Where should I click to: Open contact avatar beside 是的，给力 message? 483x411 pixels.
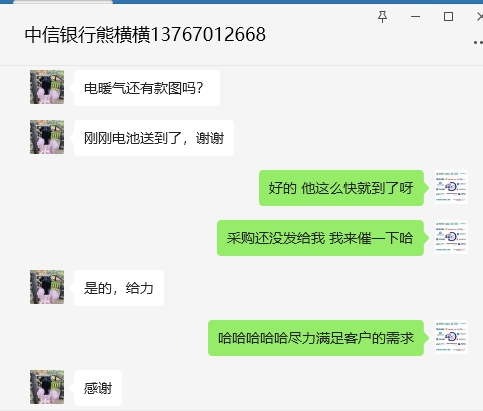click(47, 287)
